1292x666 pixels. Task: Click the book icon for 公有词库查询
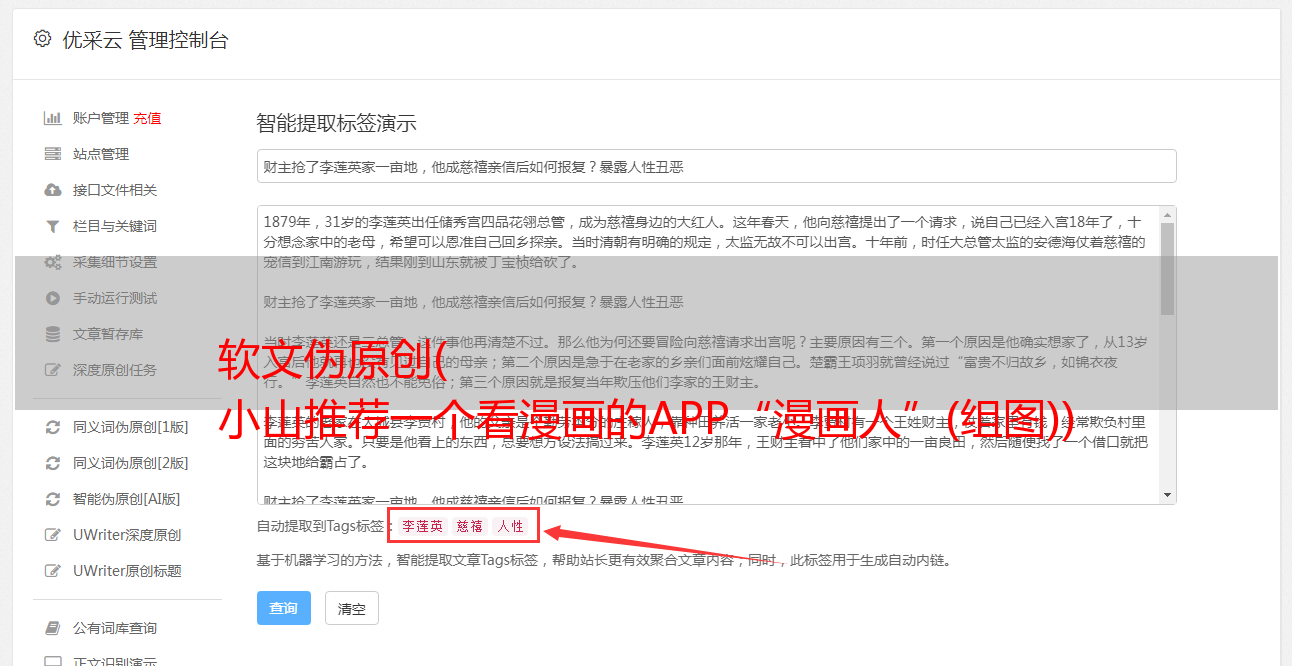[x=53, y=628]
